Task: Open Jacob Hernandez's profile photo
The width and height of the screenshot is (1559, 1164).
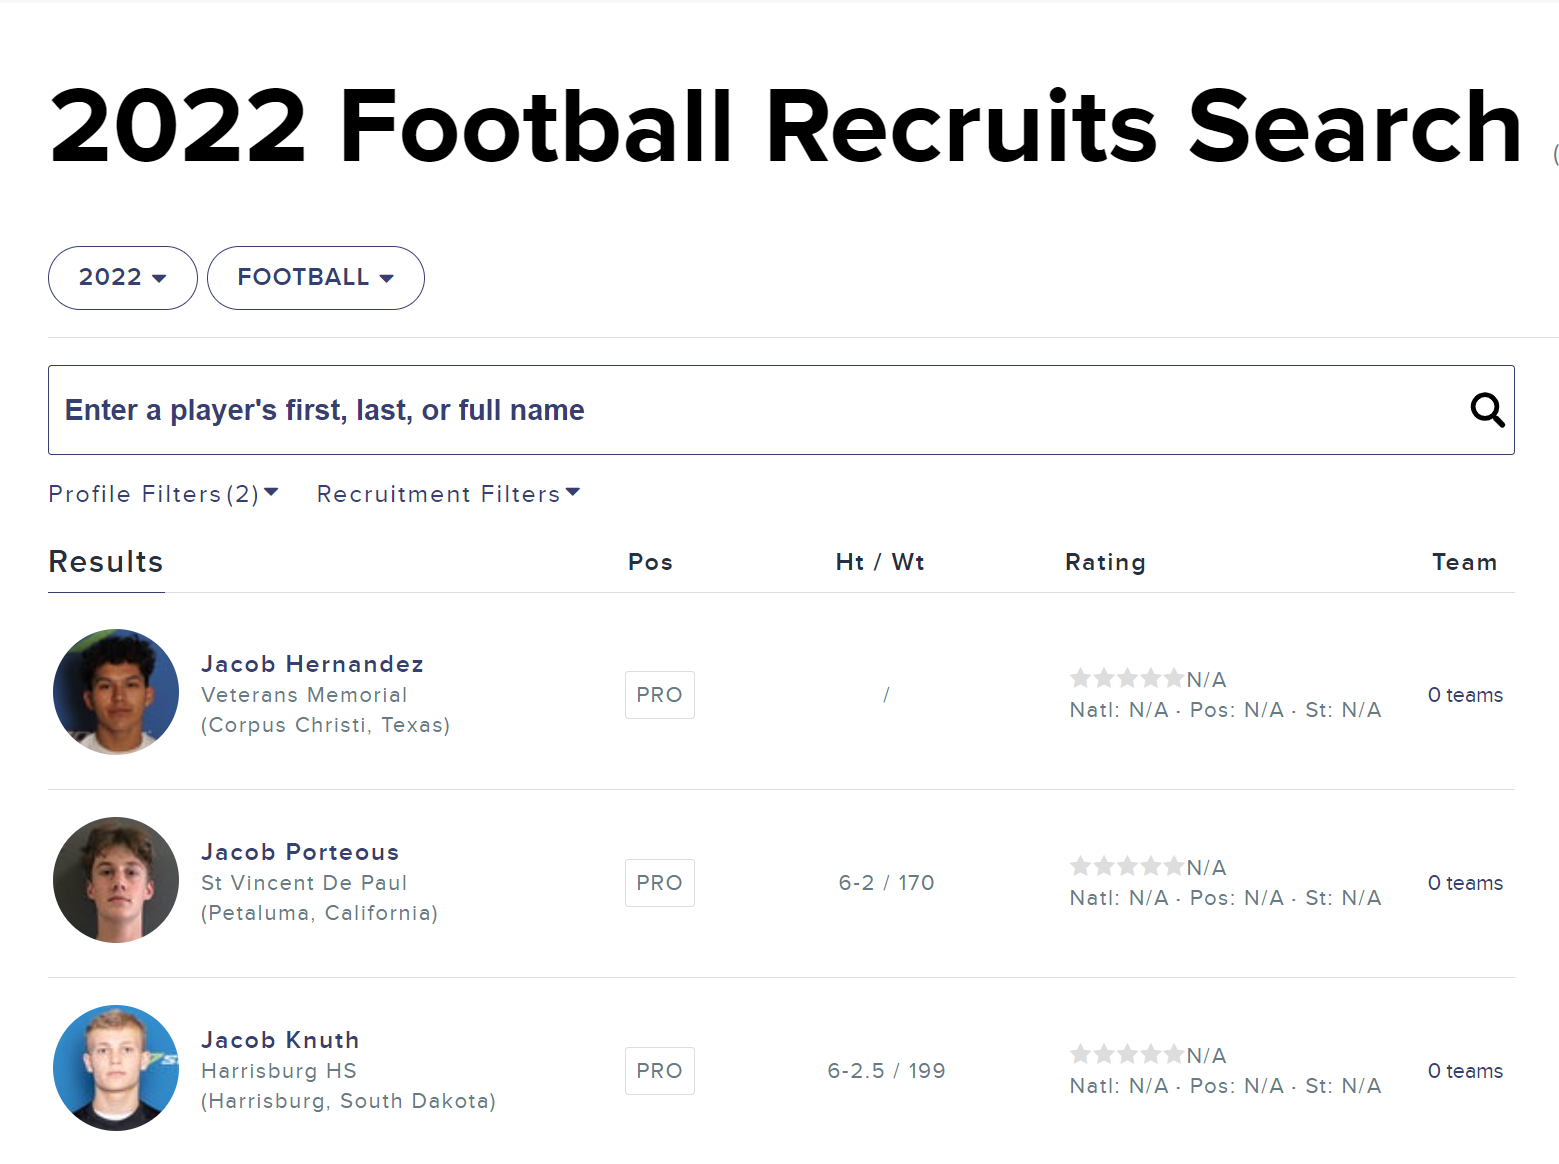Action: [x=116, y=692]
